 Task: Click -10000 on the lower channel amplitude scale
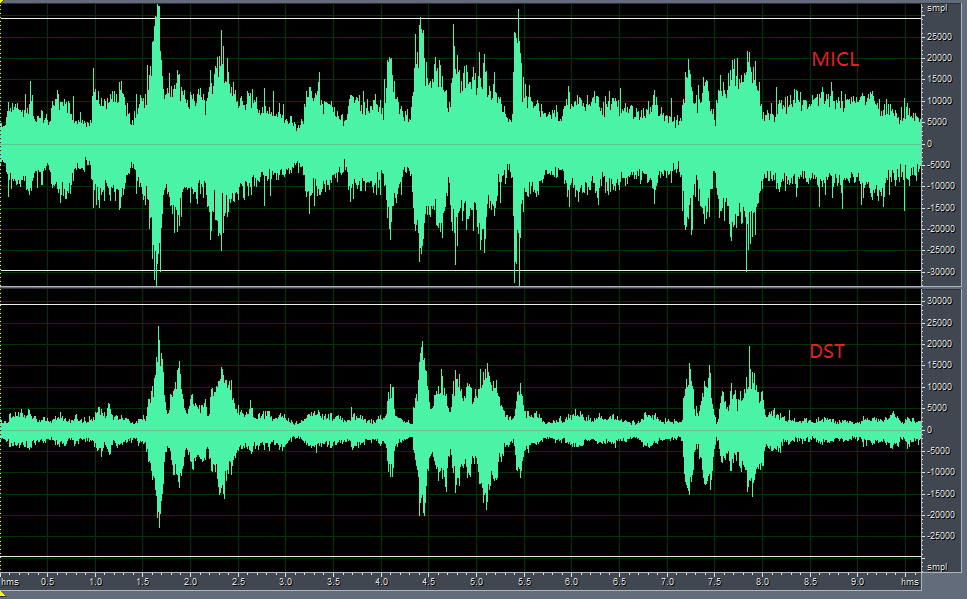click(x=939, y=472)
